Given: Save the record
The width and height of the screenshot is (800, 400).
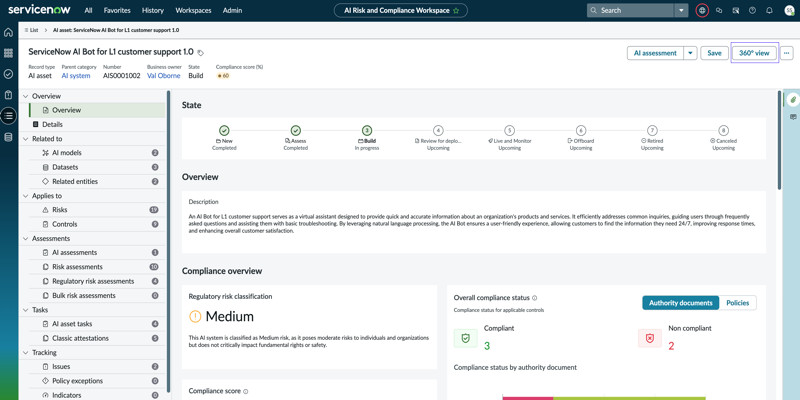Looking at the screenshot, I should tap(714, 53).
